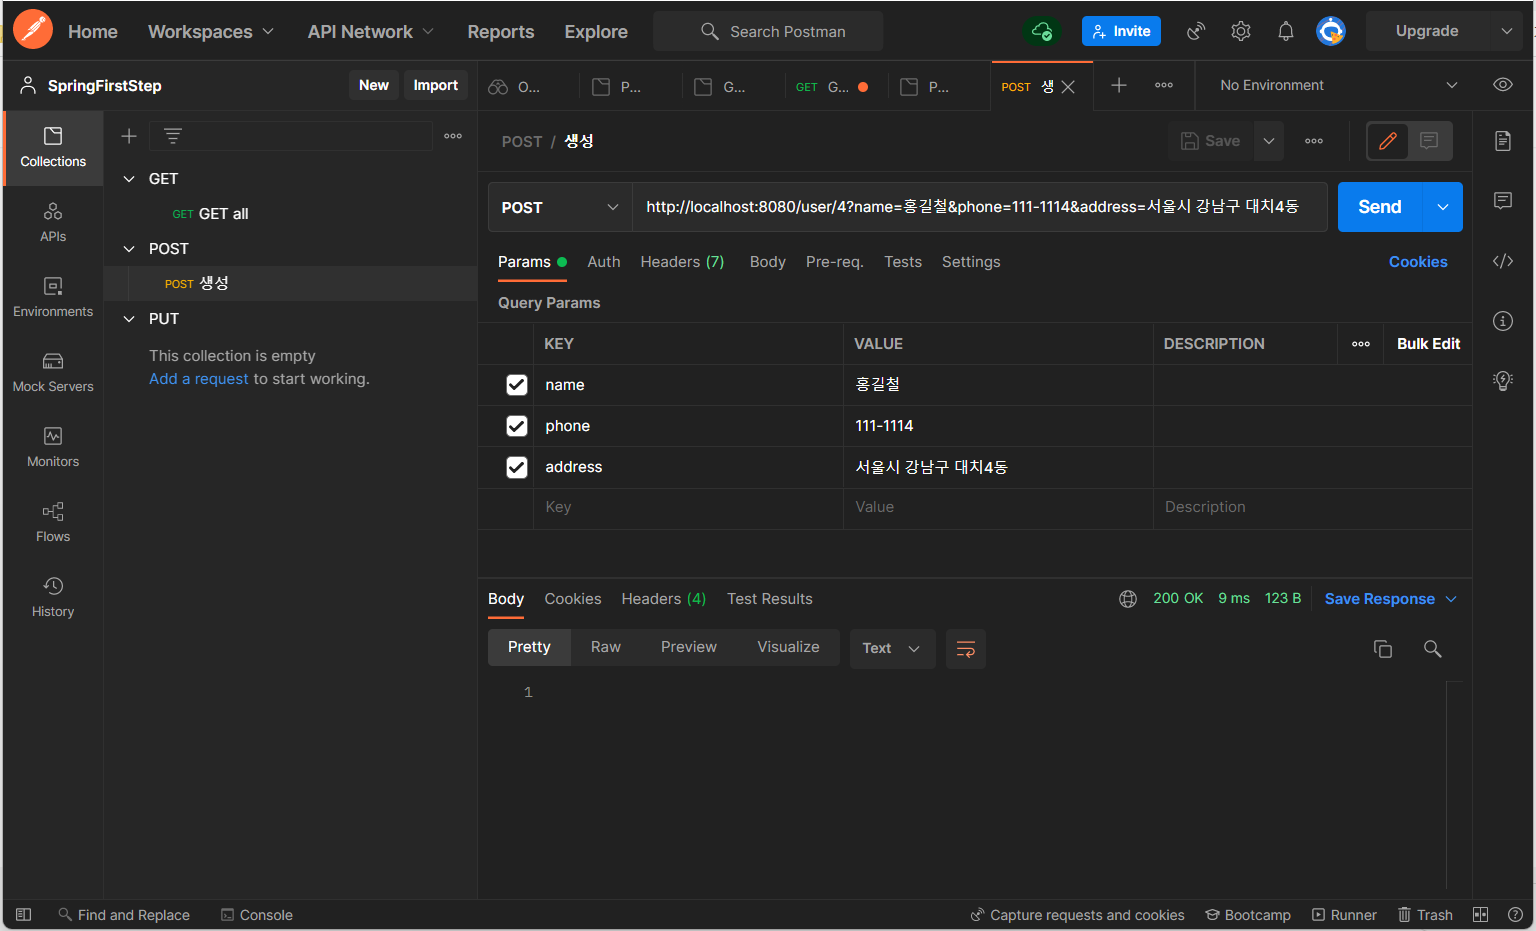Toggle the environment quick look eye

click(1503, 85)
